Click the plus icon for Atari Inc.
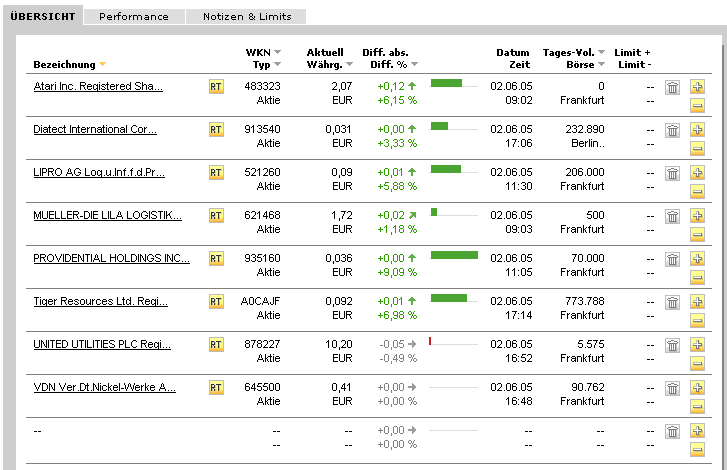Screen dimensions: 727x470 coord(697,87)
